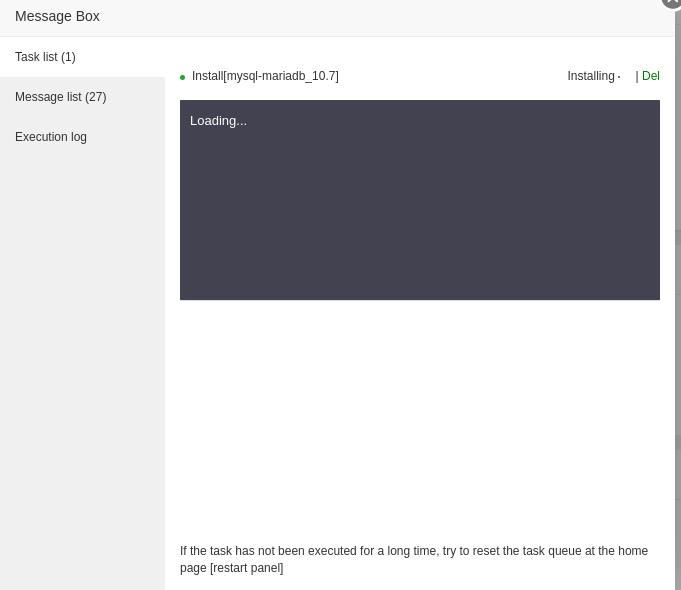Click the Installing status label
This screenshot has width=681, height=590.
pyautogui.click(x=590, y=76)
